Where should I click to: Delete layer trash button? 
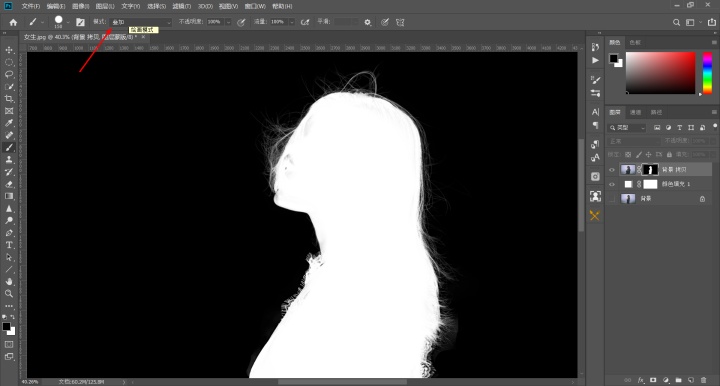tap(703, 380)
